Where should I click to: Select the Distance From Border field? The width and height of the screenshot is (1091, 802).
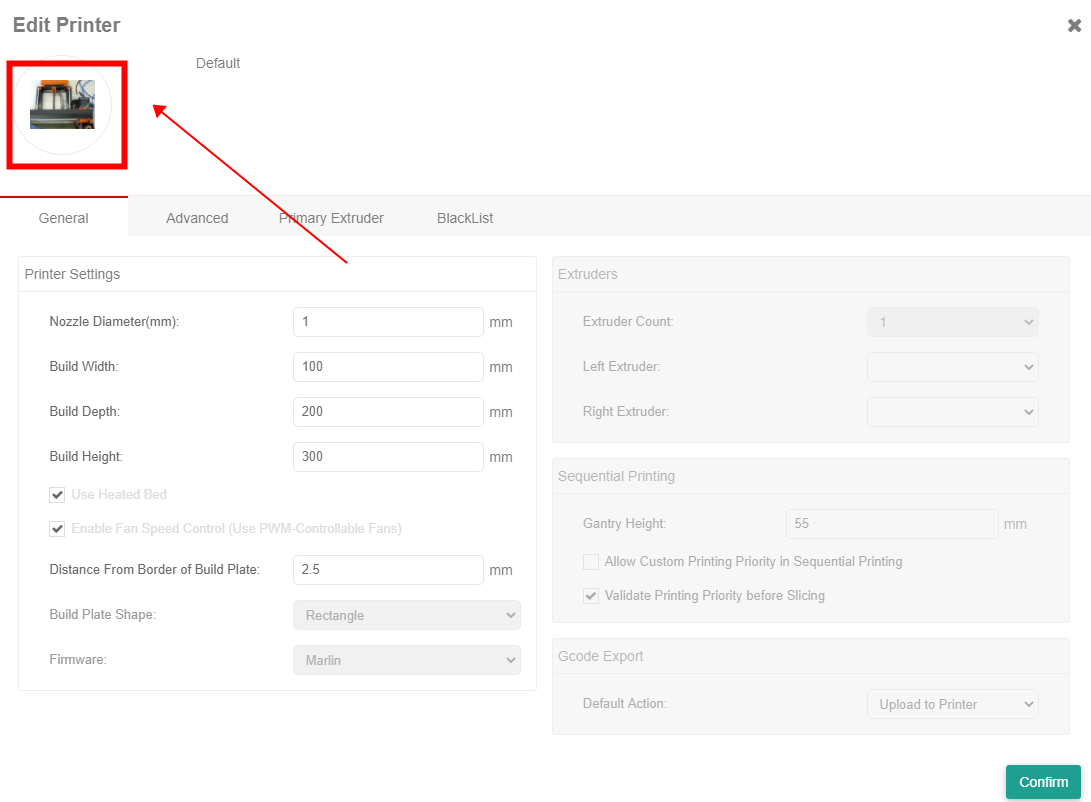tap(388, 570)
